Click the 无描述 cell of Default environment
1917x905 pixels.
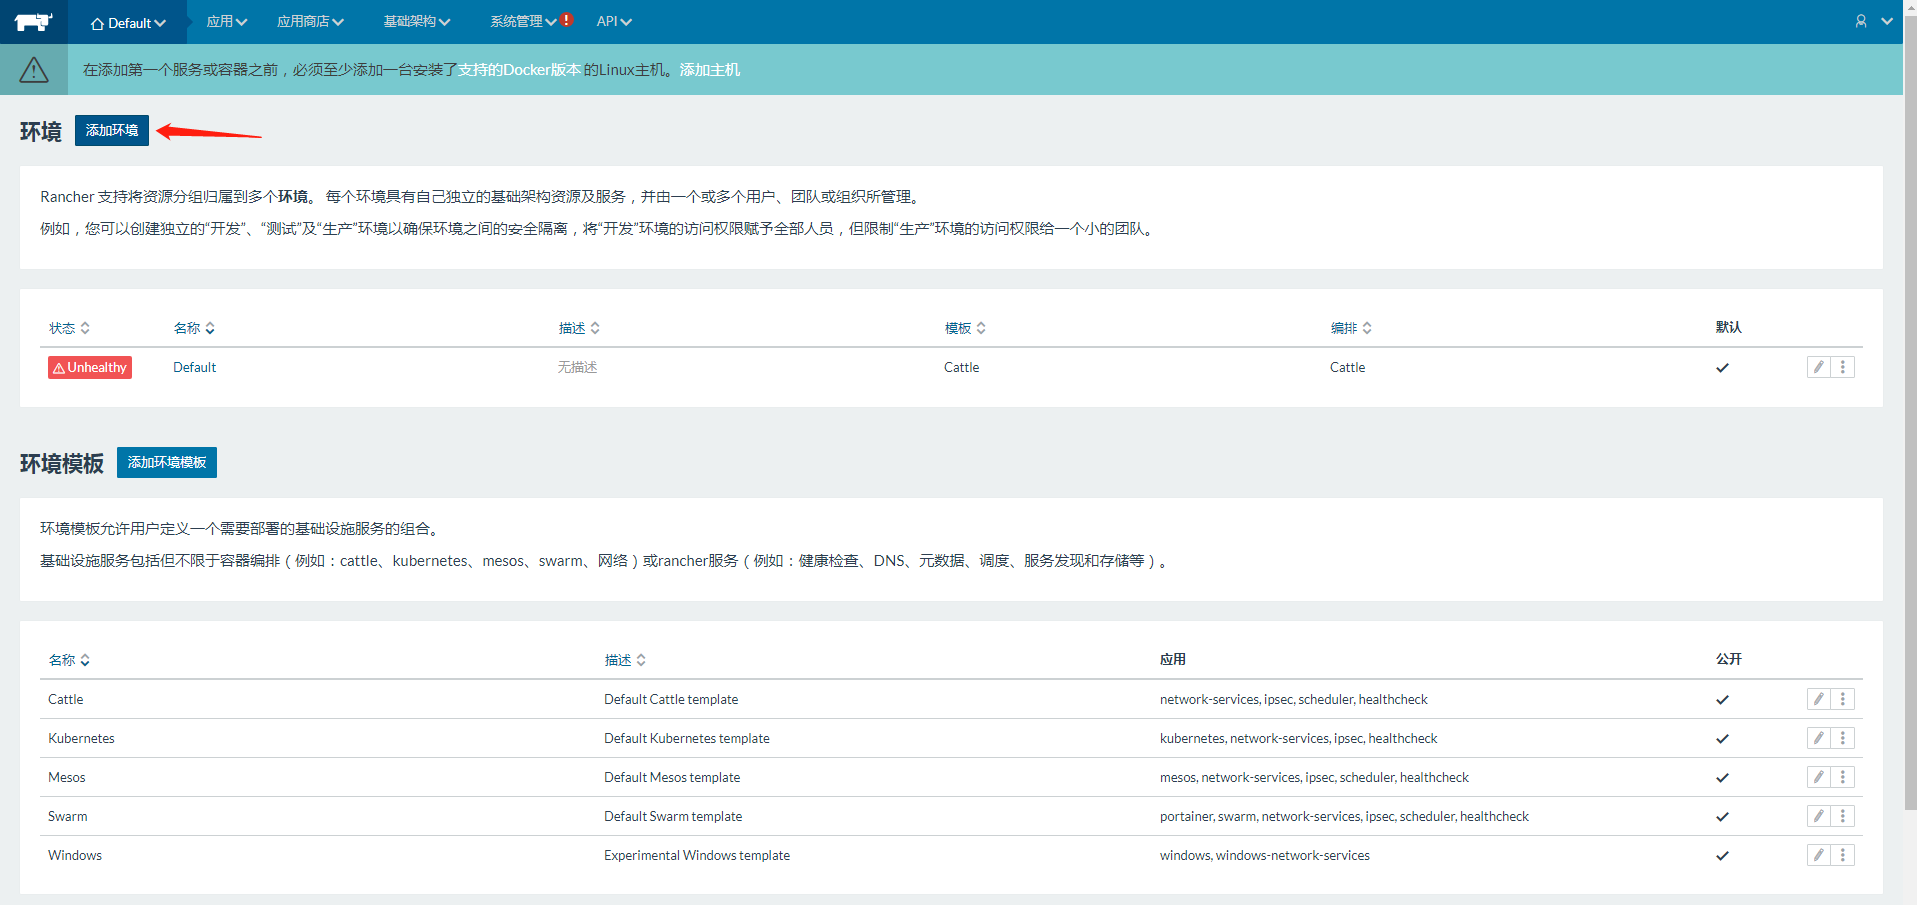(577, 367)
